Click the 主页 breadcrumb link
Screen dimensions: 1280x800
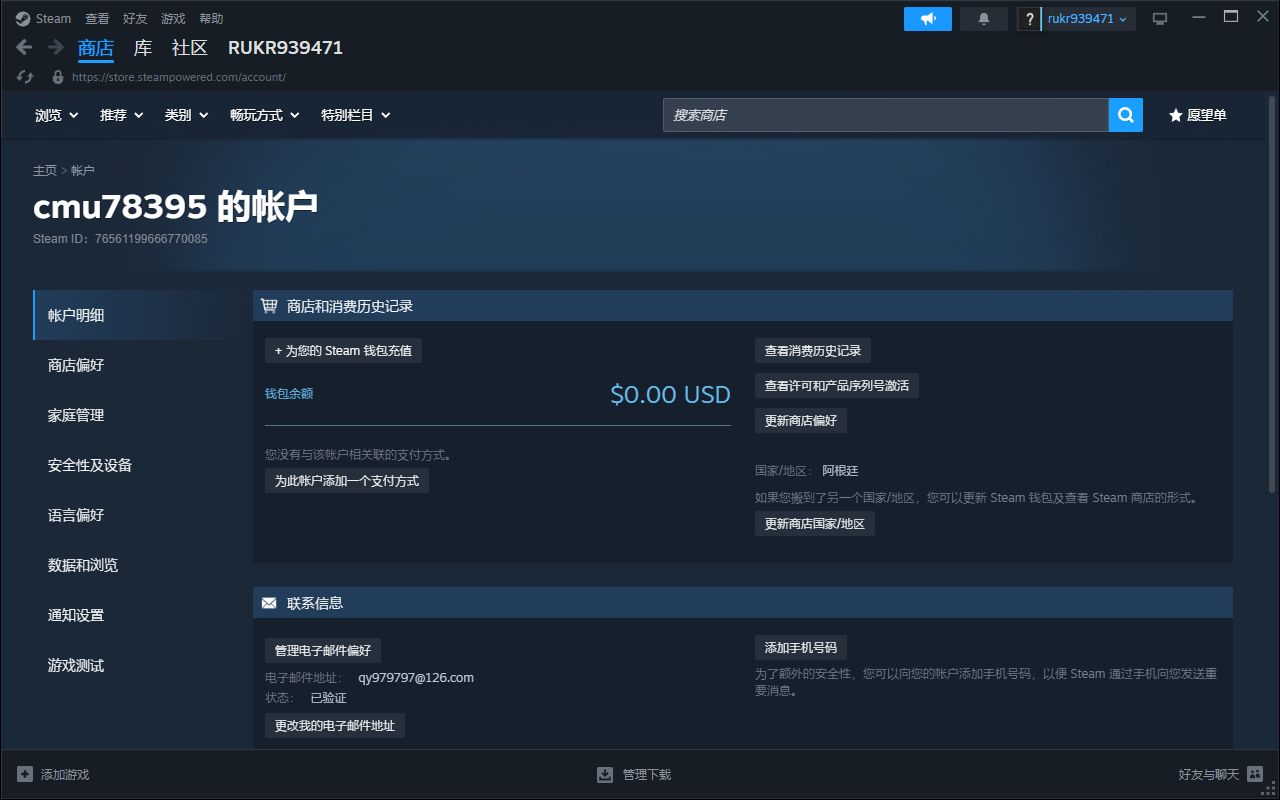click(45, 171)
